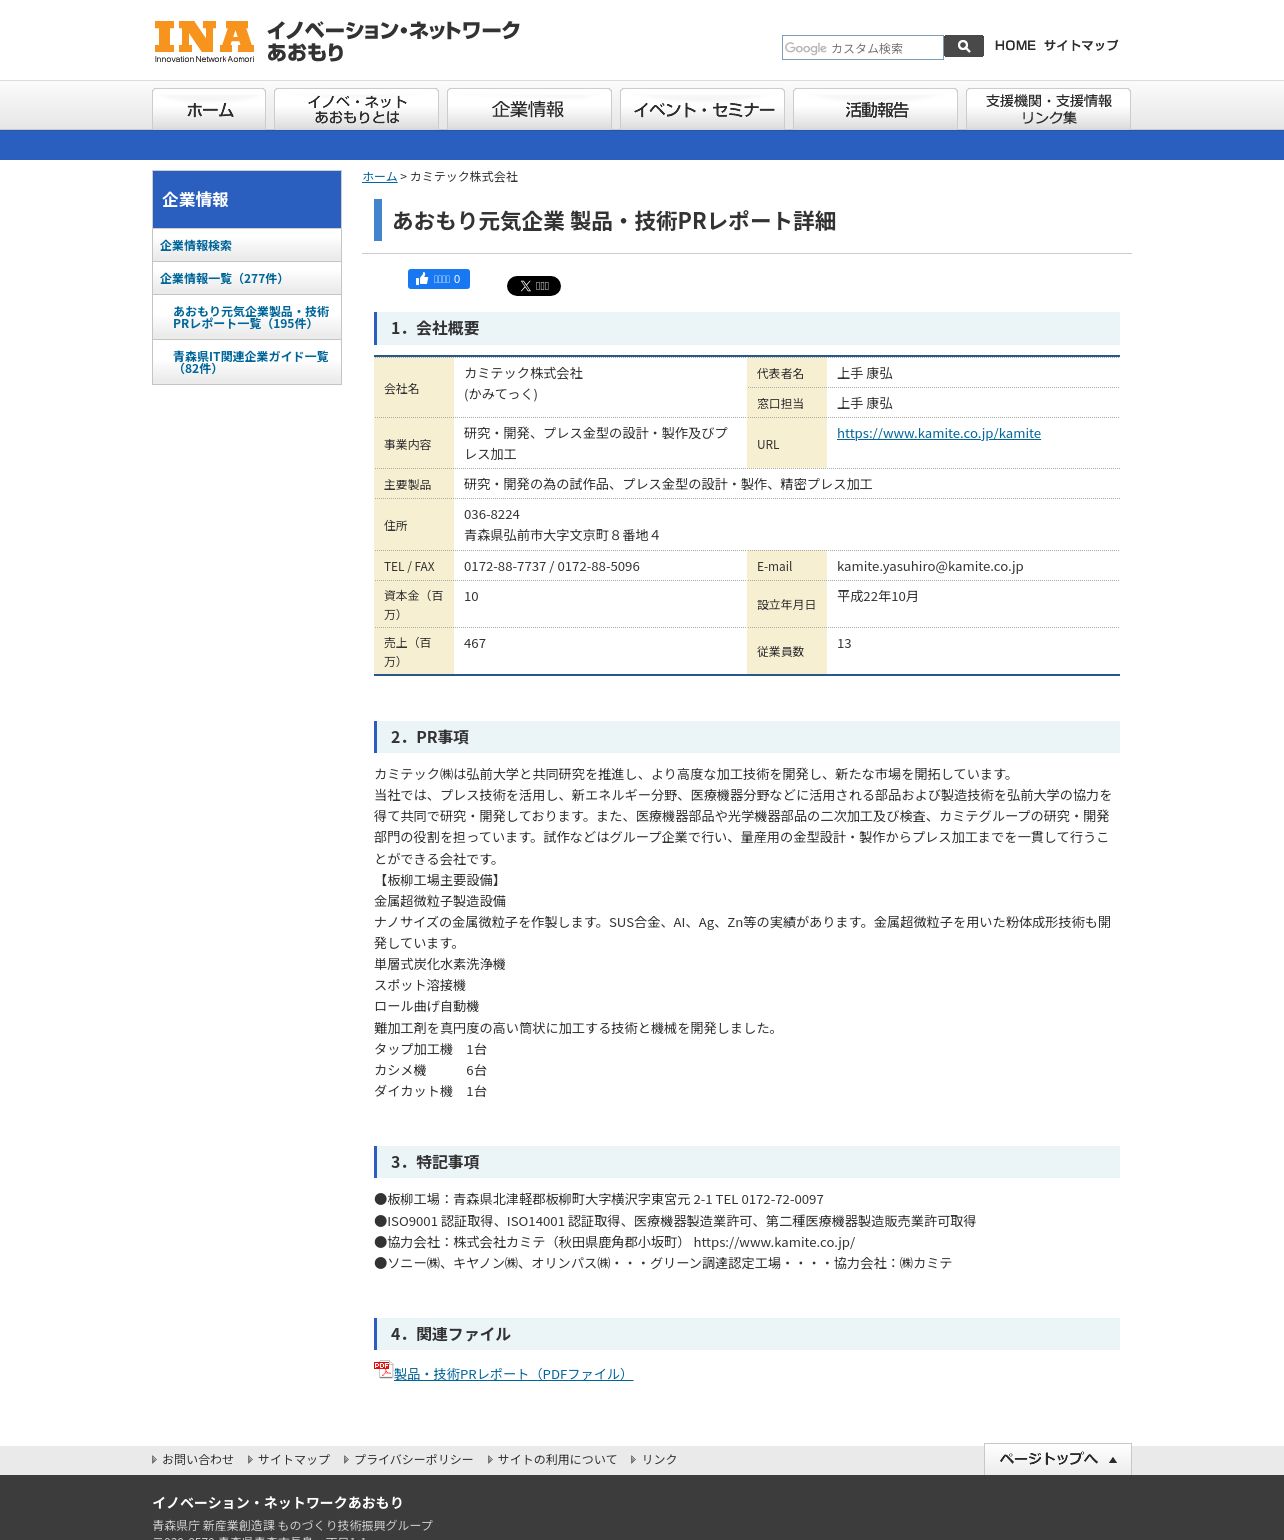This screenshot has width=1284, height=1540.
Task: Open 企業情報一覧（277件） in the sidebar
Action: coord(247,278)
